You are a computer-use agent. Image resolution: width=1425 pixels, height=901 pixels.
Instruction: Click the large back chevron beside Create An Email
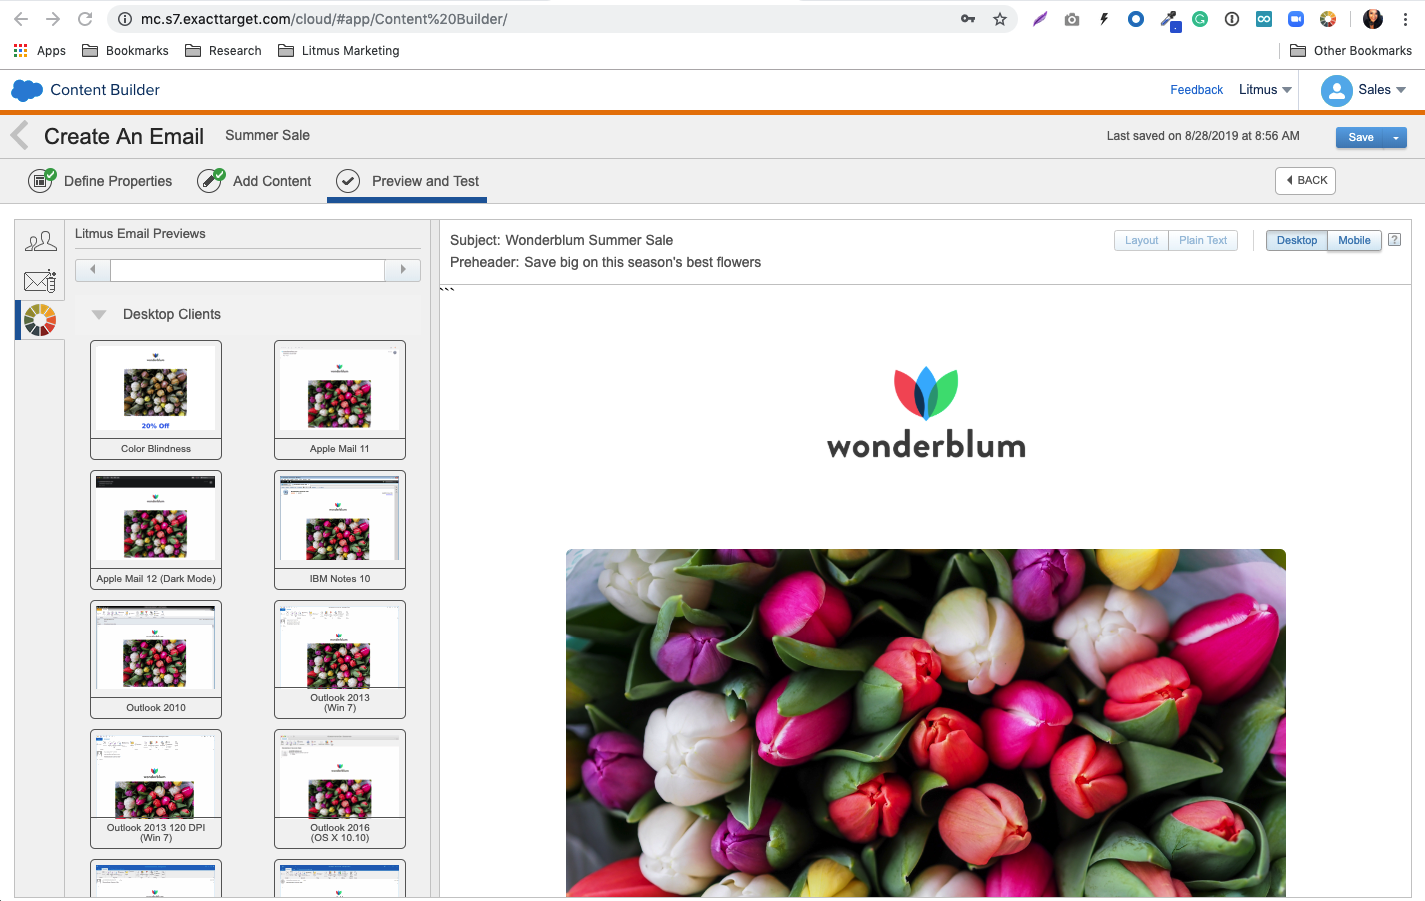19,136
